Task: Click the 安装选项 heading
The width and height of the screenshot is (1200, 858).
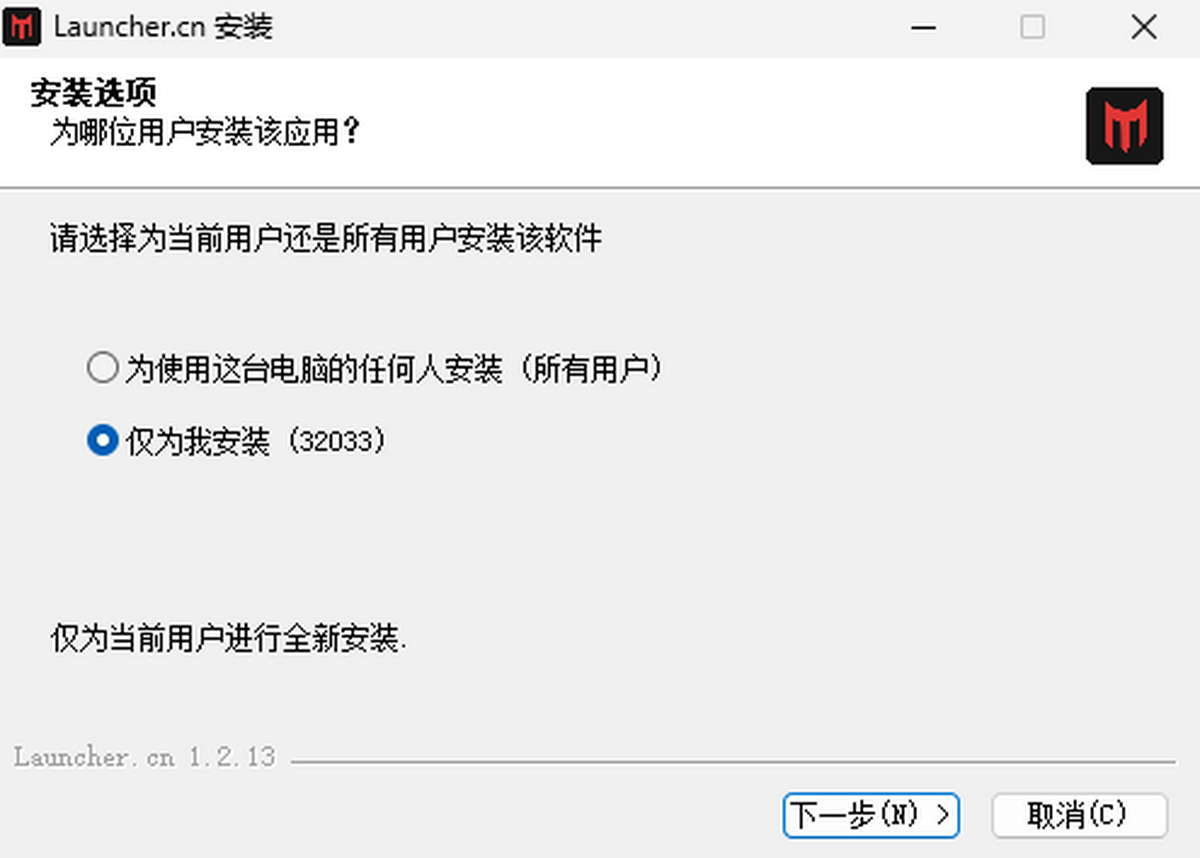Action: click(93, 94)
